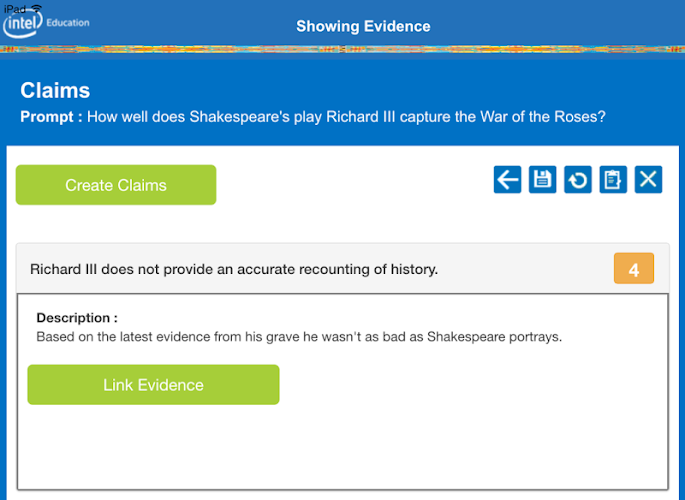
Task: Select the description text about his grave
Action: tap(299, 337)
